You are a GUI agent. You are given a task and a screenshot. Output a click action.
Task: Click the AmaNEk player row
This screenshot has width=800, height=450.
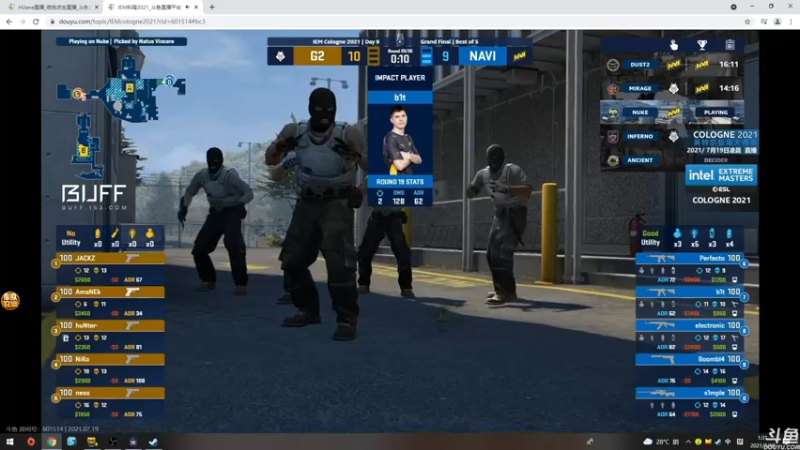(110, 292)
